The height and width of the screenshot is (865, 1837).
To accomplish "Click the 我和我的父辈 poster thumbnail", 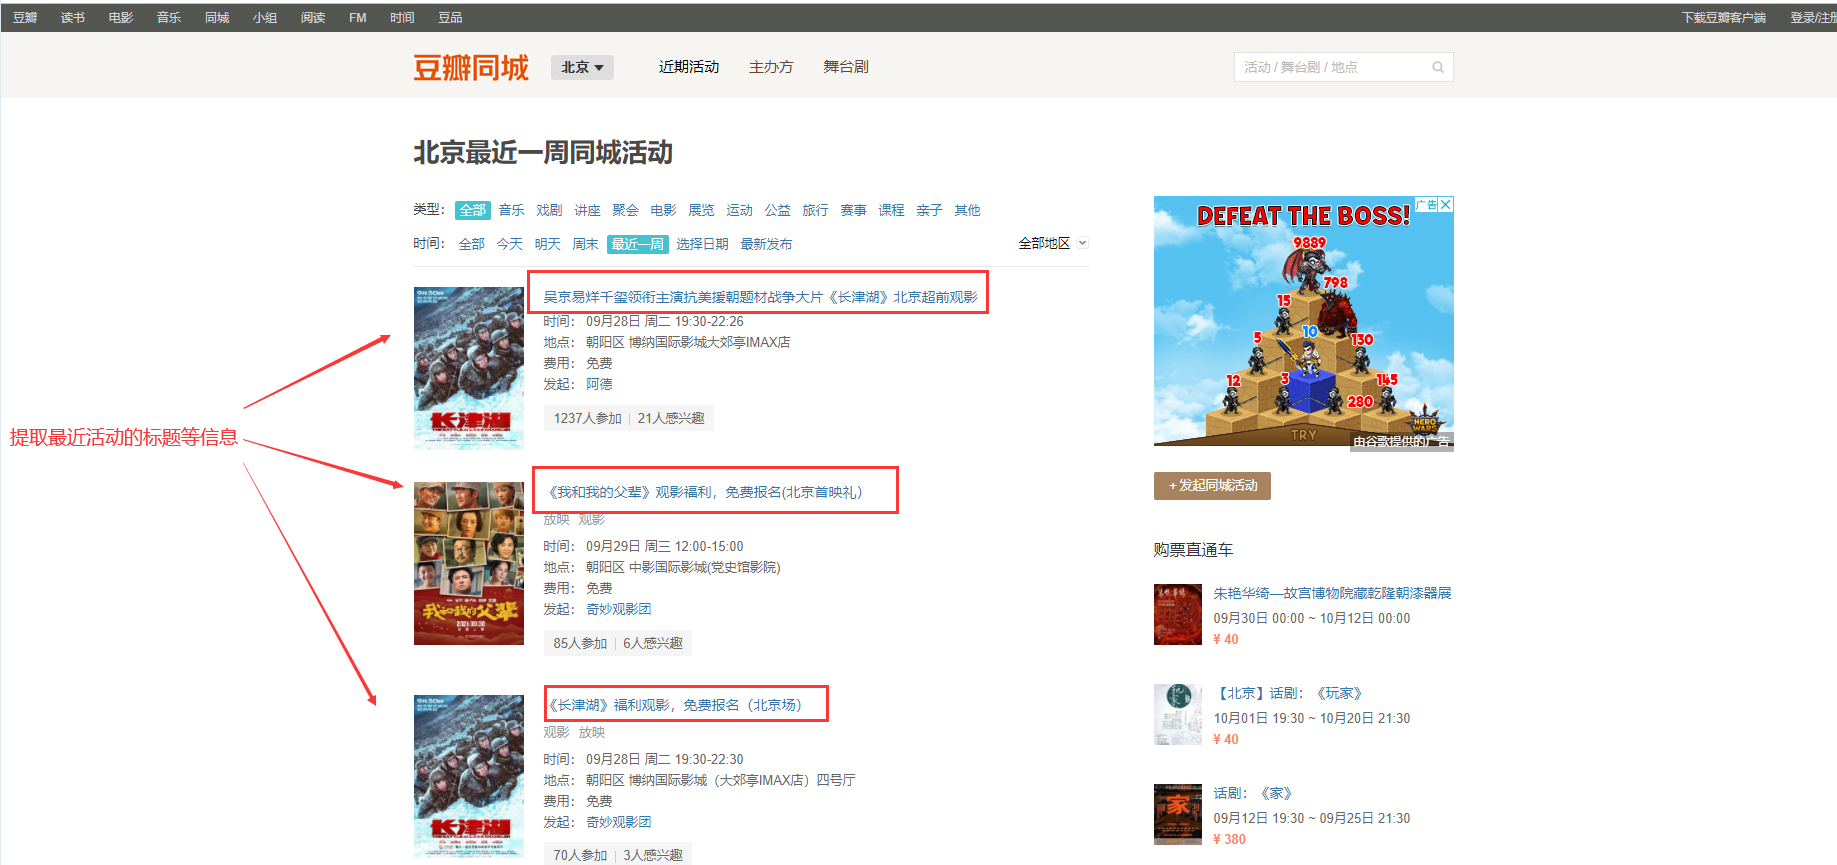I will 469,563.
